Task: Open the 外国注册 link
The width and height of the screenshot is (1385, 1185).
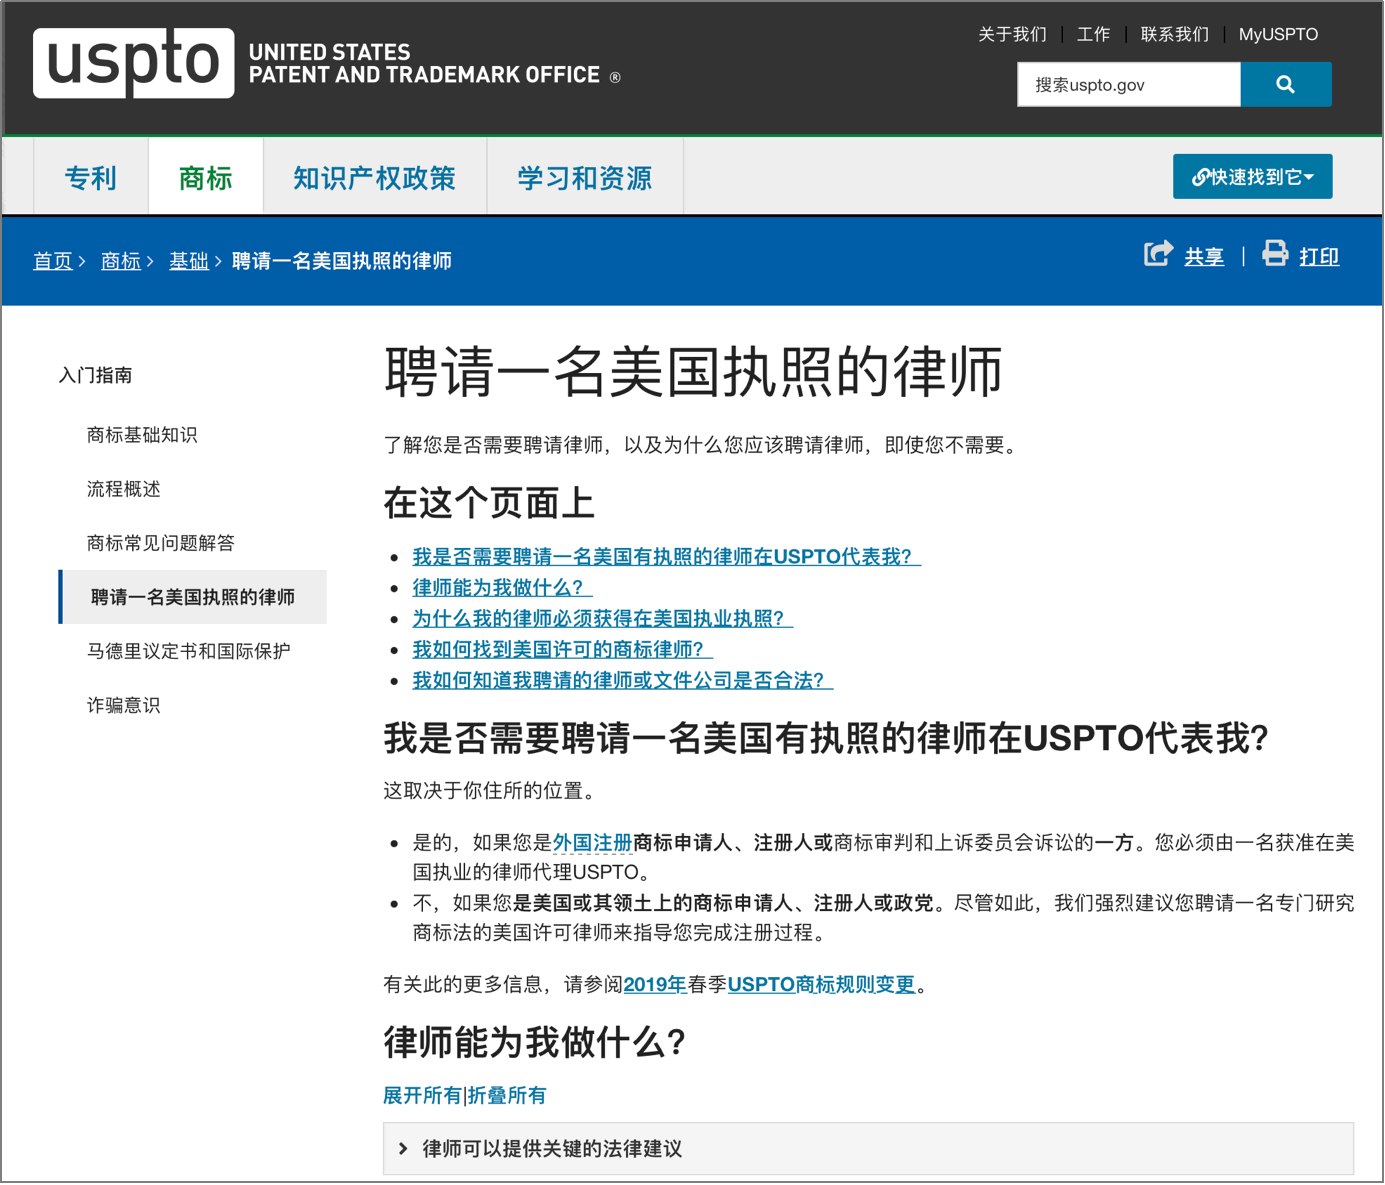Action: 592,843
